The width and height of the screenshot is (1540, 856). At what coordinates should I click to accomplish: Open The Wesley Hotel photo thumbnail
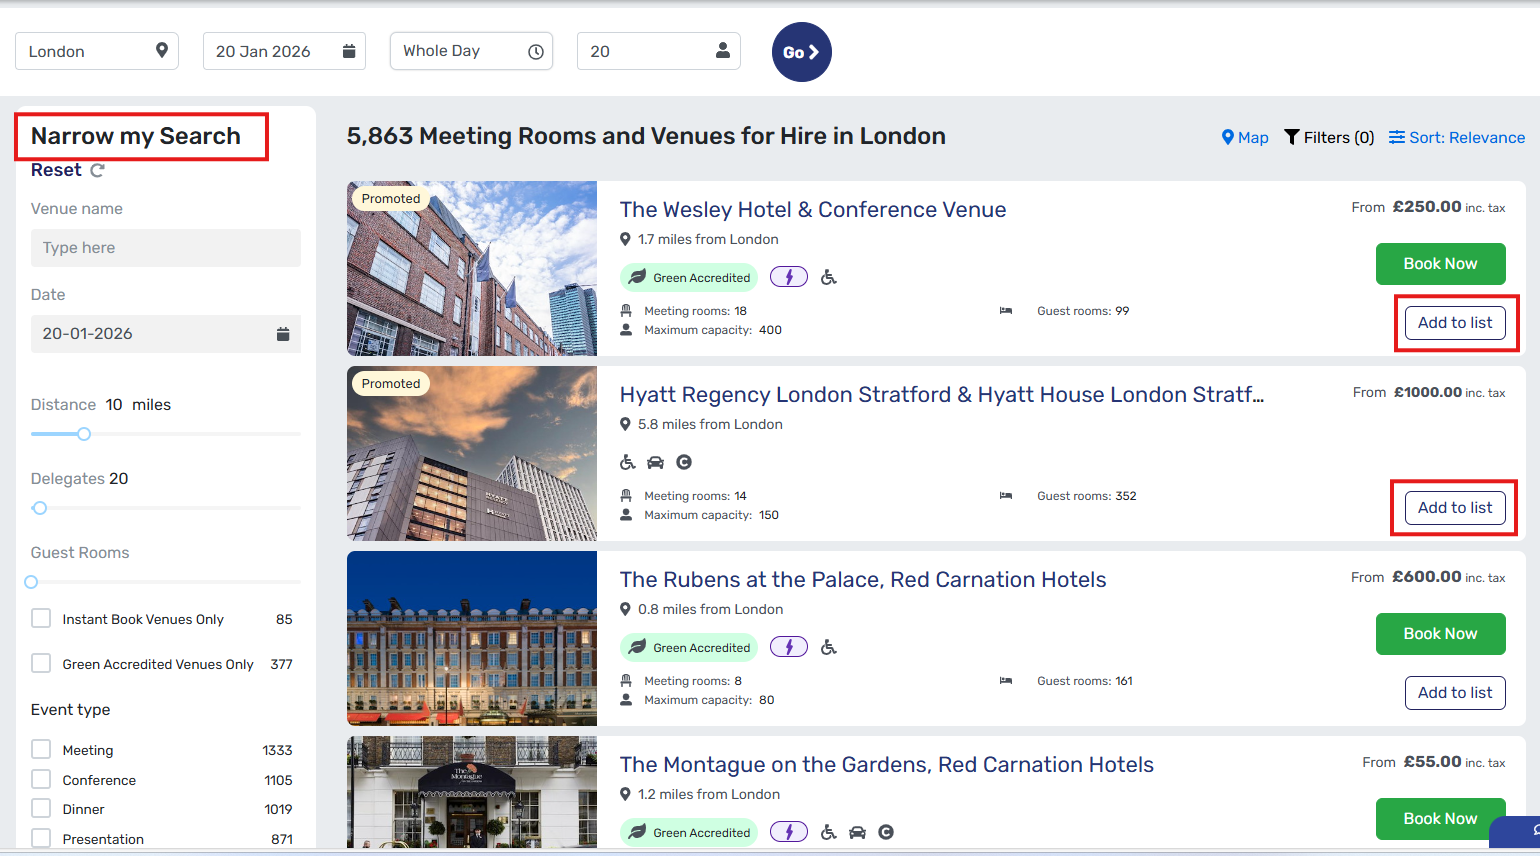(x=472, y=268)
